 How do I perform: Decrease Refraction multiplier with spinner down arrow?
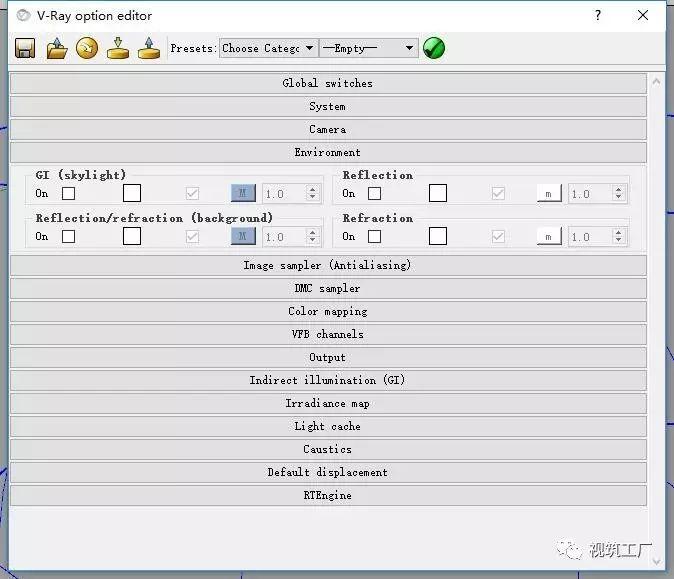click(619, 241)
